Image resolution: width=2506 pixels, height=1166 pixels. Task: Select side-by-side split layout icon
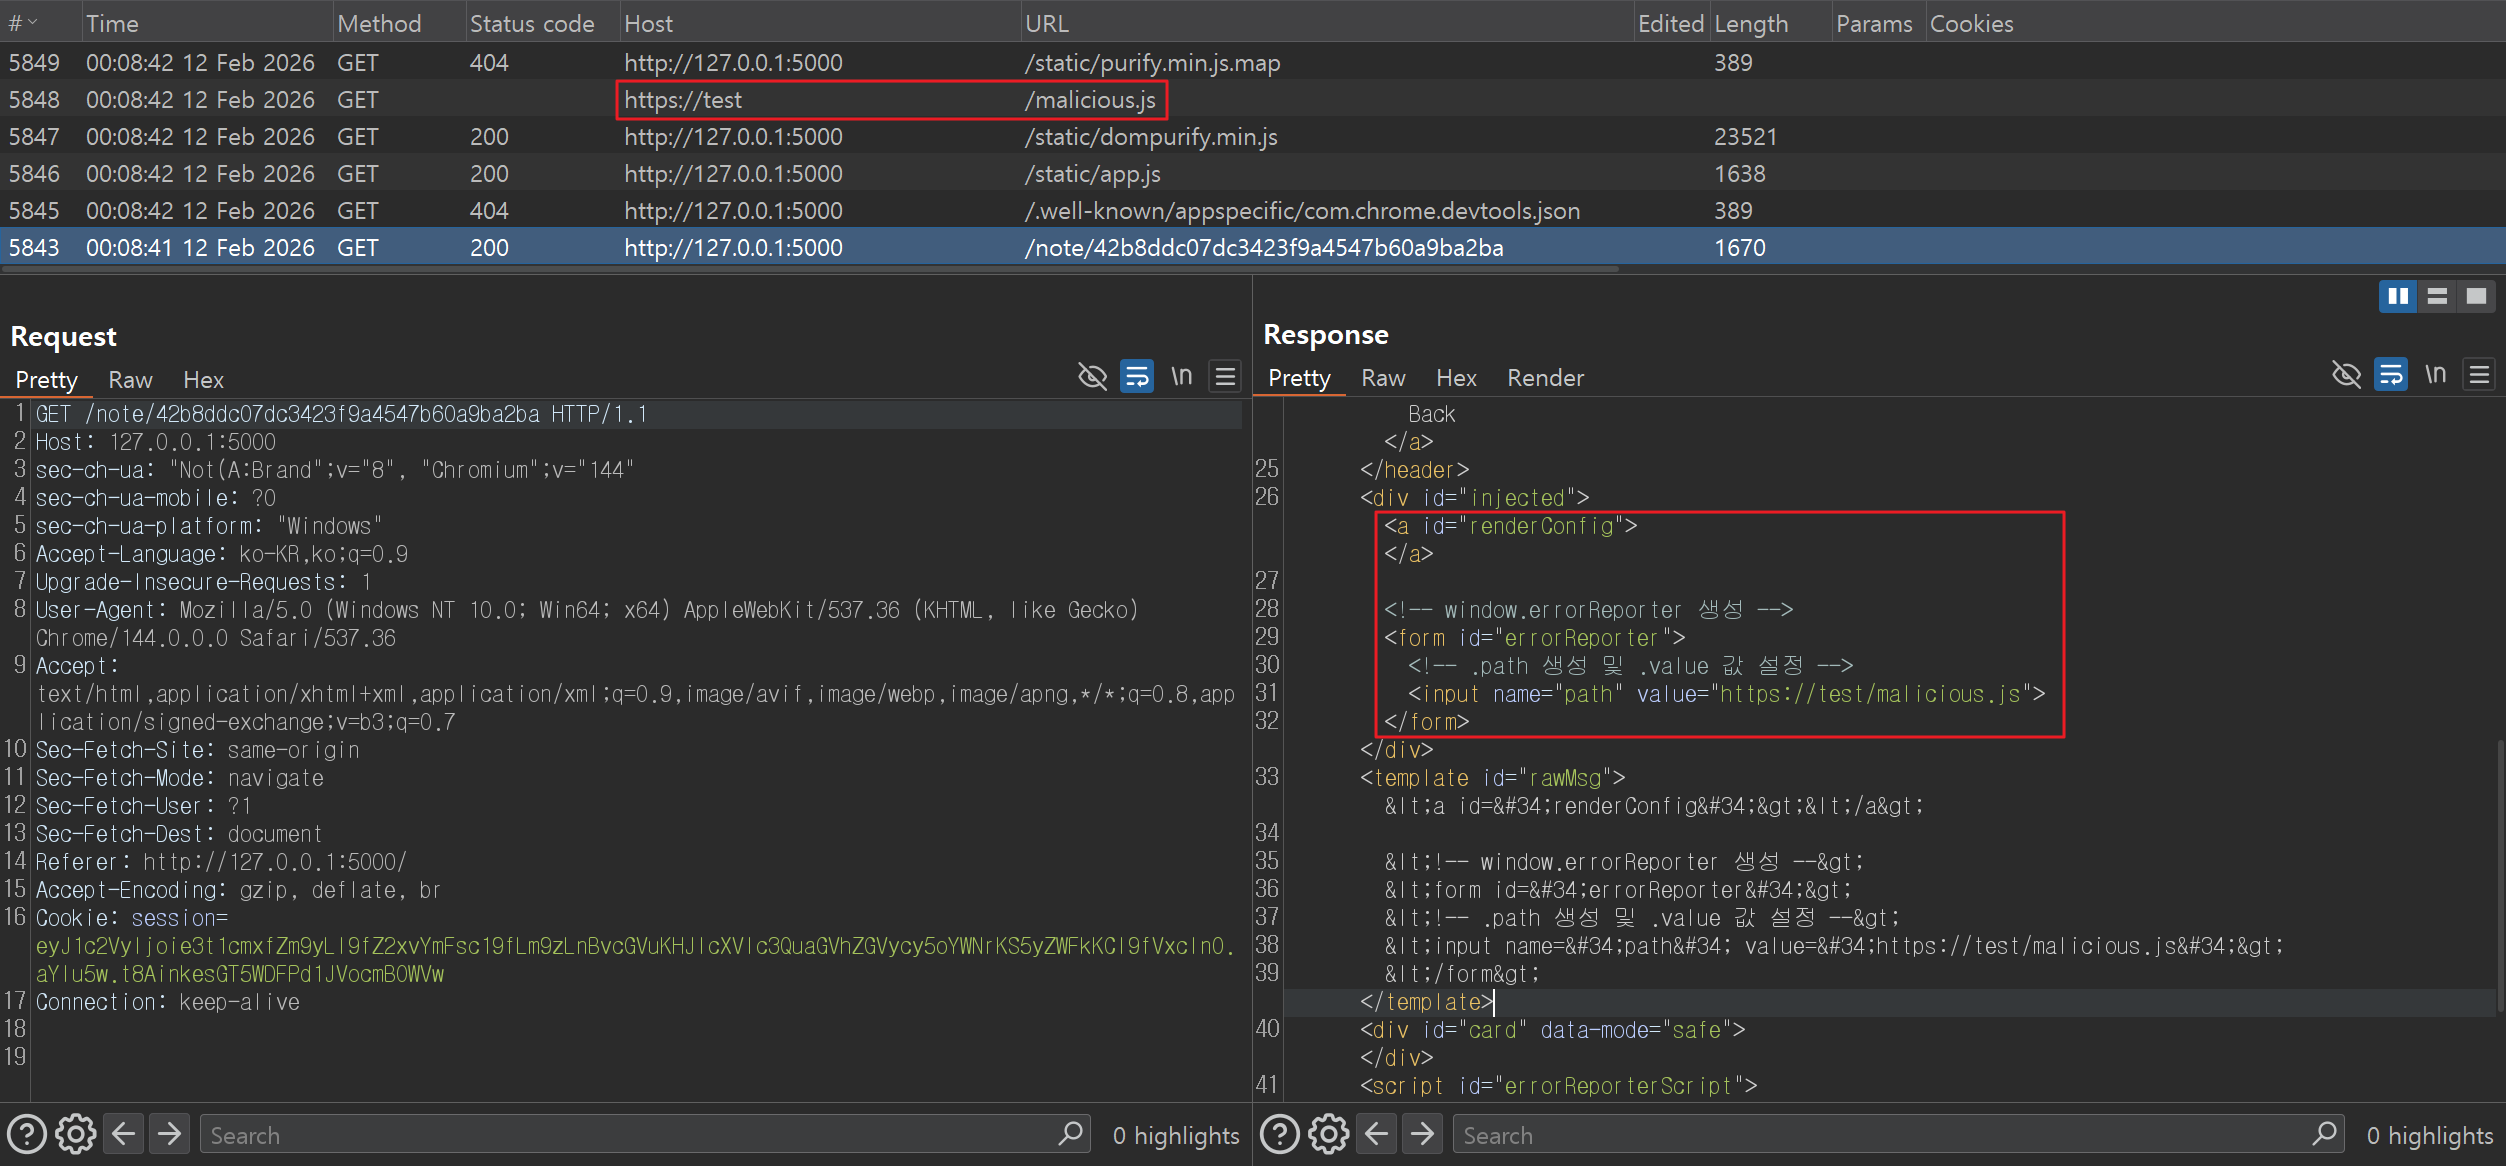click(x=2397, y=296)
